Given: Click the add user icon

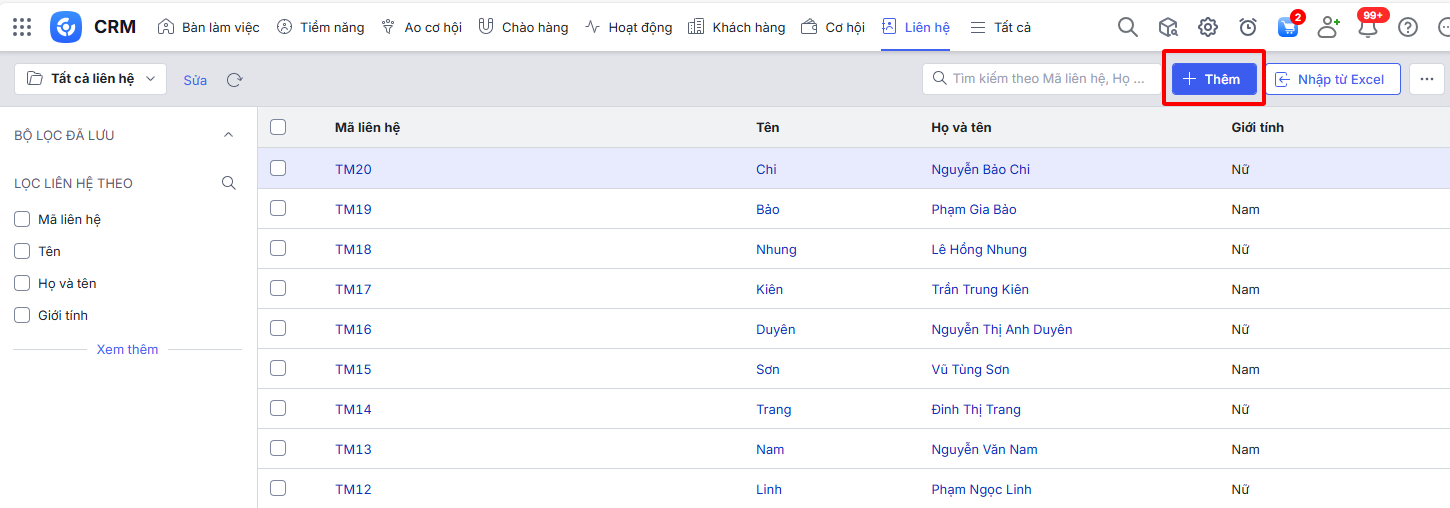Looking at the screenshot, I should tap(1328, 27).
